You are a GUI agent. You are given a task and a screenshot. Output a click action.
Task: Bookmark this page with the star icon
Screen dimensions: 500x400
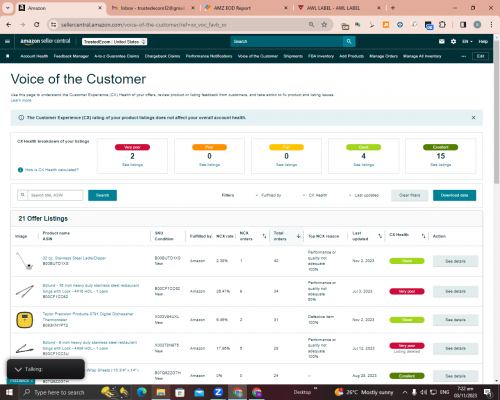click(324, 25)
